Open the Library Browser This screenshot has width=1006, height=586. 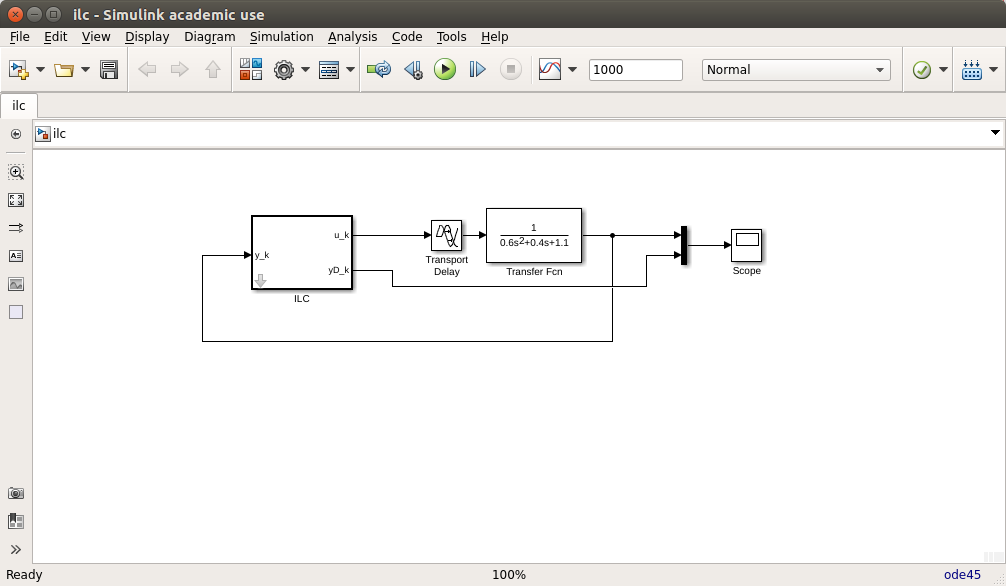point(251,69)
